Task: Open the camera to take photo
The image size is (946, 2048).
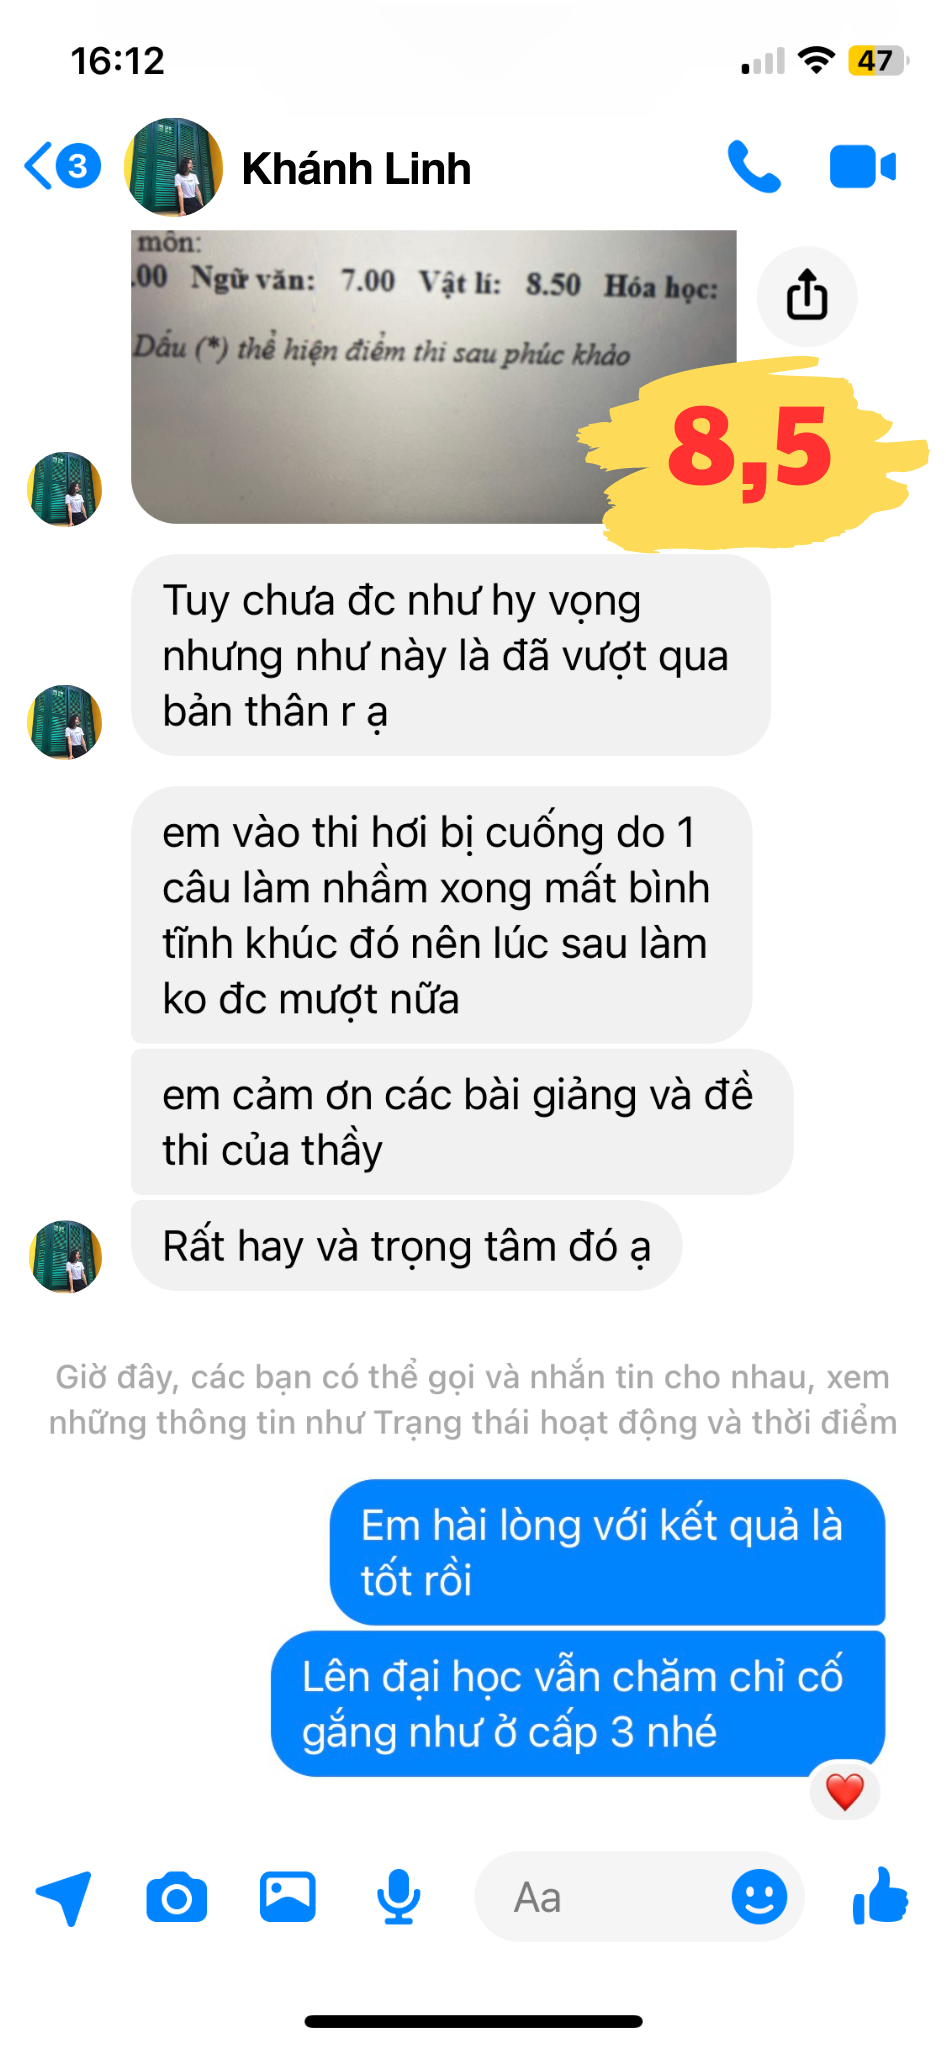Action: (177, 1897)
